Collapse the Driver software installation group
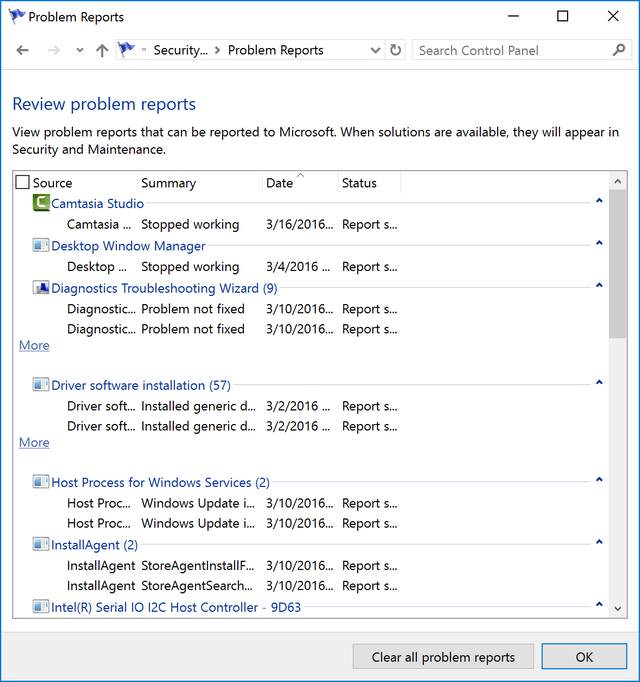 [x=599, y=383]
